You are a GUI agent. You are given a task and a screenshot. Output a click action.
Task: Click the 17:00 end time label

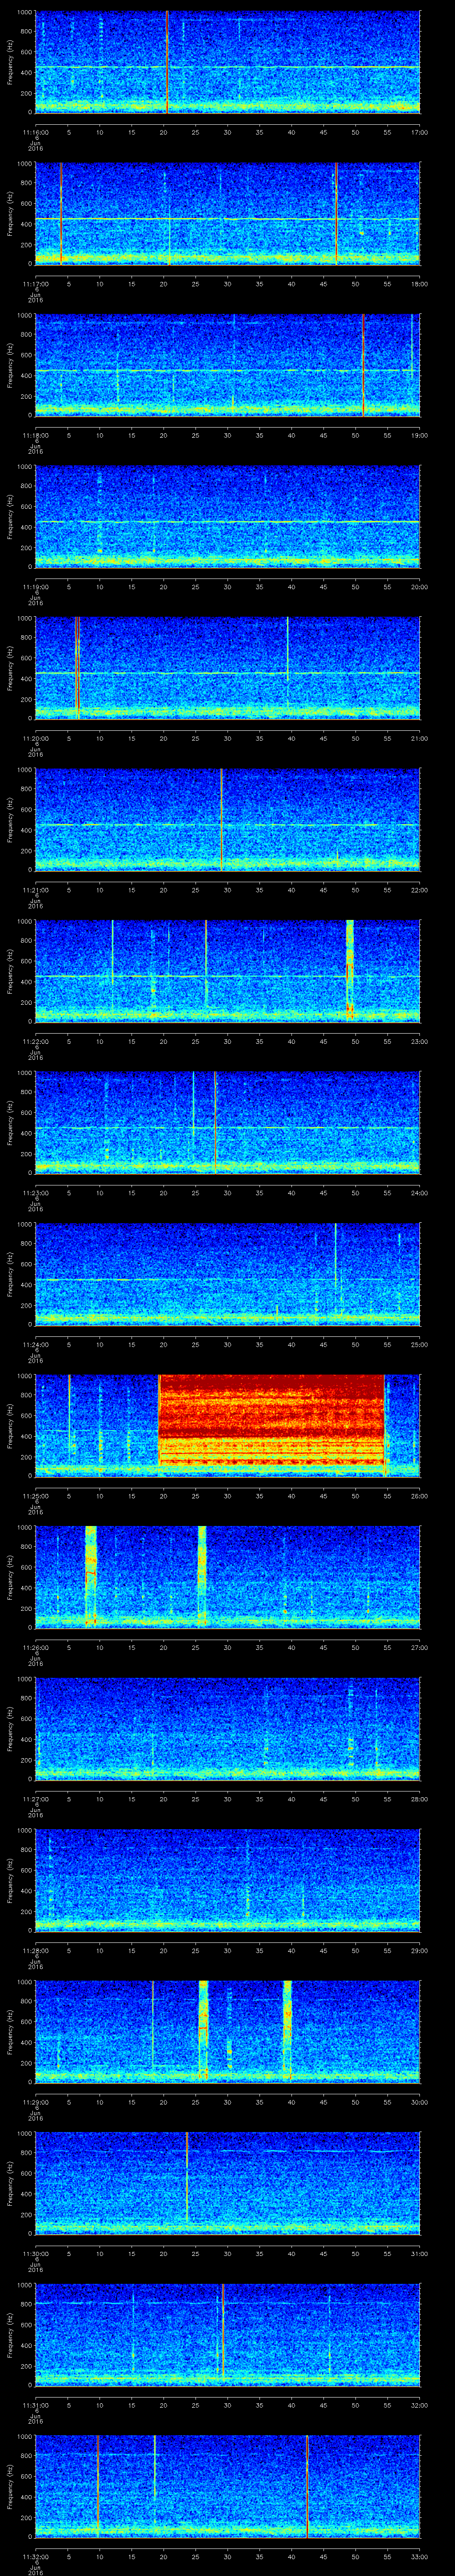tap(419, 132)
